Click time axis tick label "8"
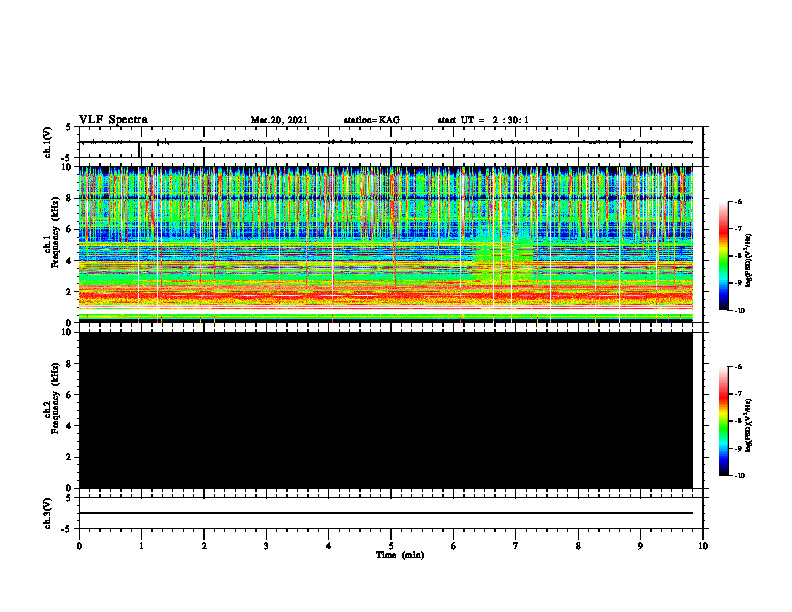The width and height of the screenshot is (792, 612). (578, 546)
